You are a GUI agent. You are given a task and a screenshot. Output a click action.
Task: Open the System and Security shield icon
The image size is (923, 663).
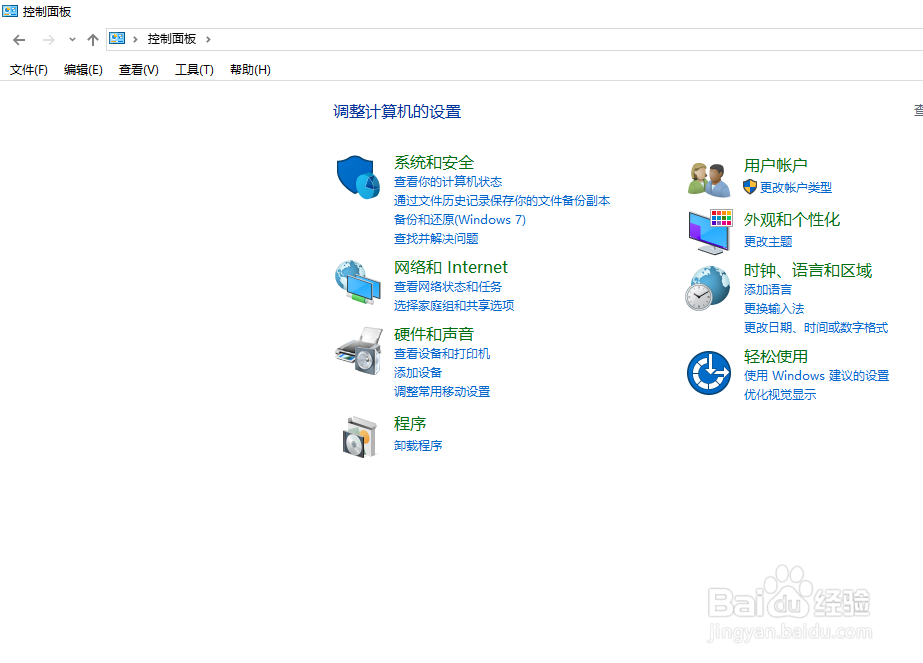point(358,177)
